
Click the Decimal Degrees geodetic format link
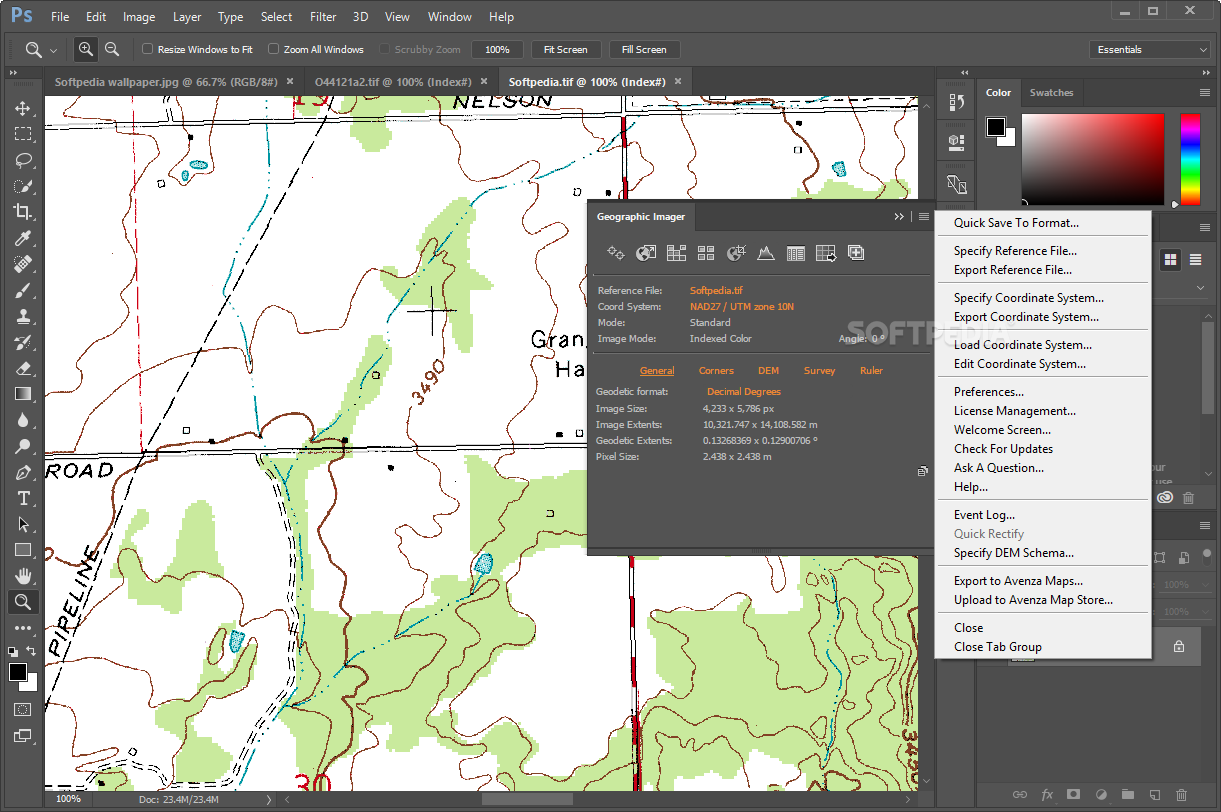coord(743,392)
